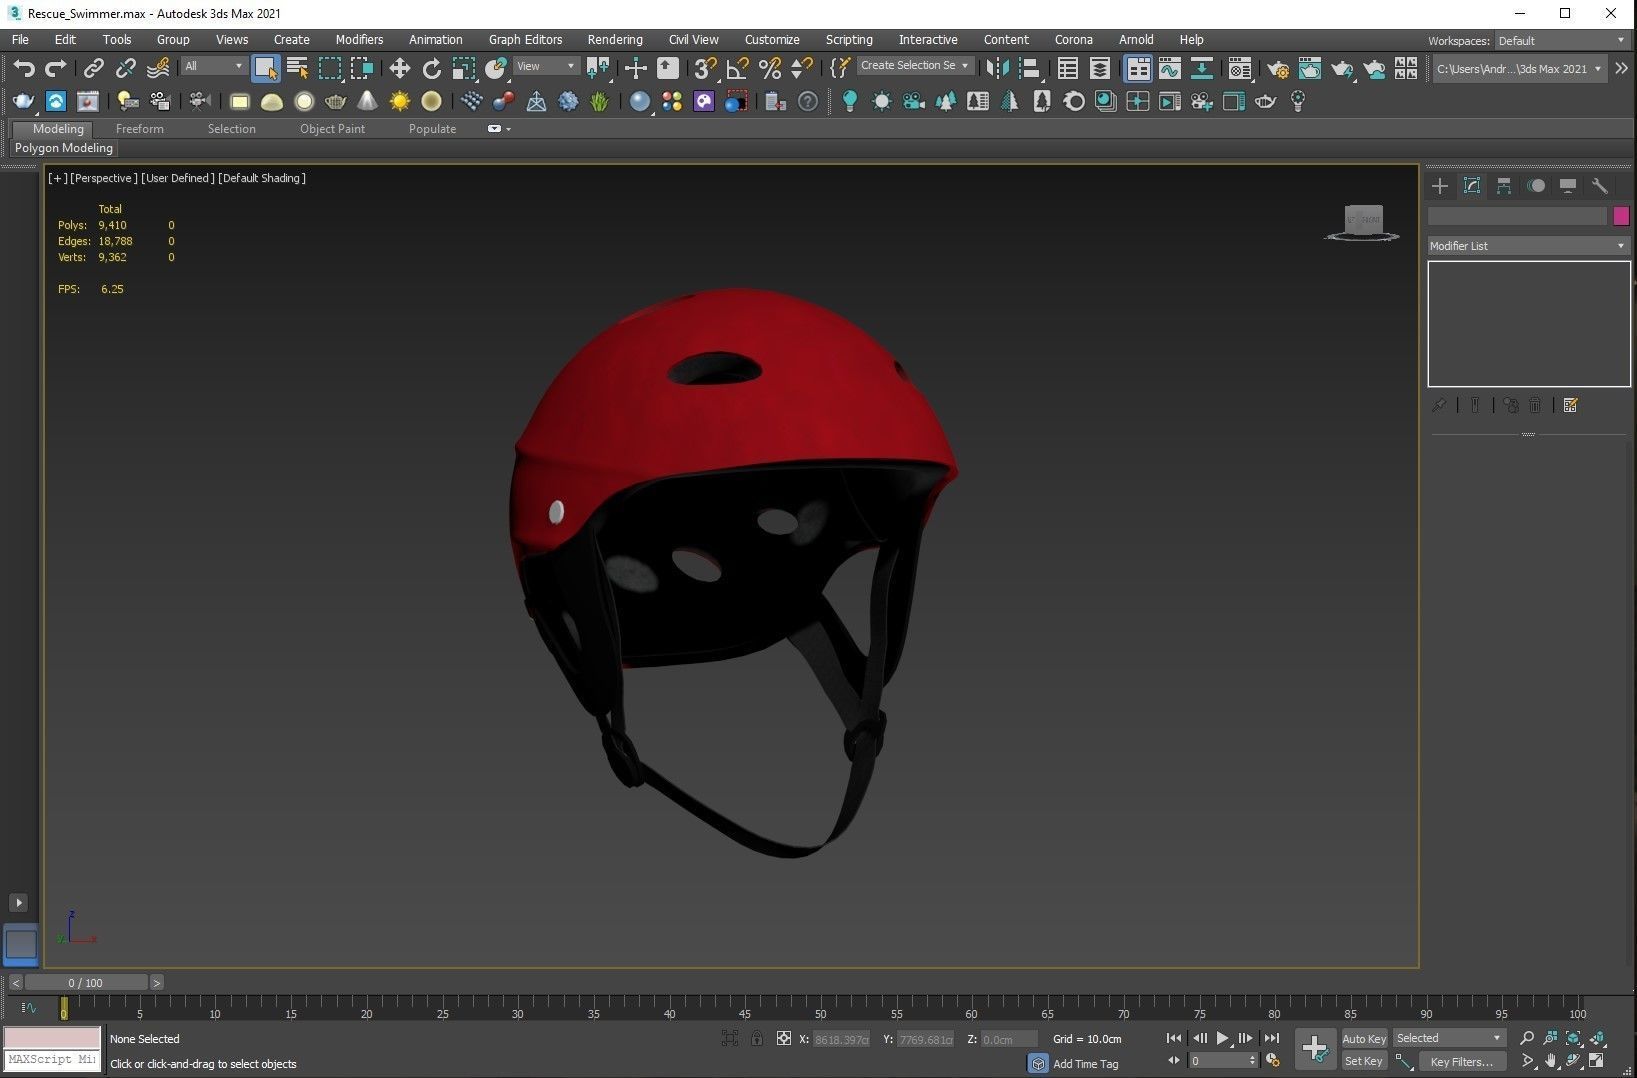1637x1078 pixels.
Task: Open the Scripting menu
Action: point(849,40)
